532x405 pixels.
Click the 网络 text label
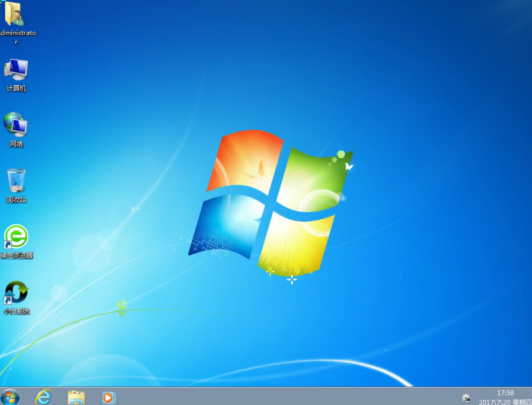click(16, 144)
